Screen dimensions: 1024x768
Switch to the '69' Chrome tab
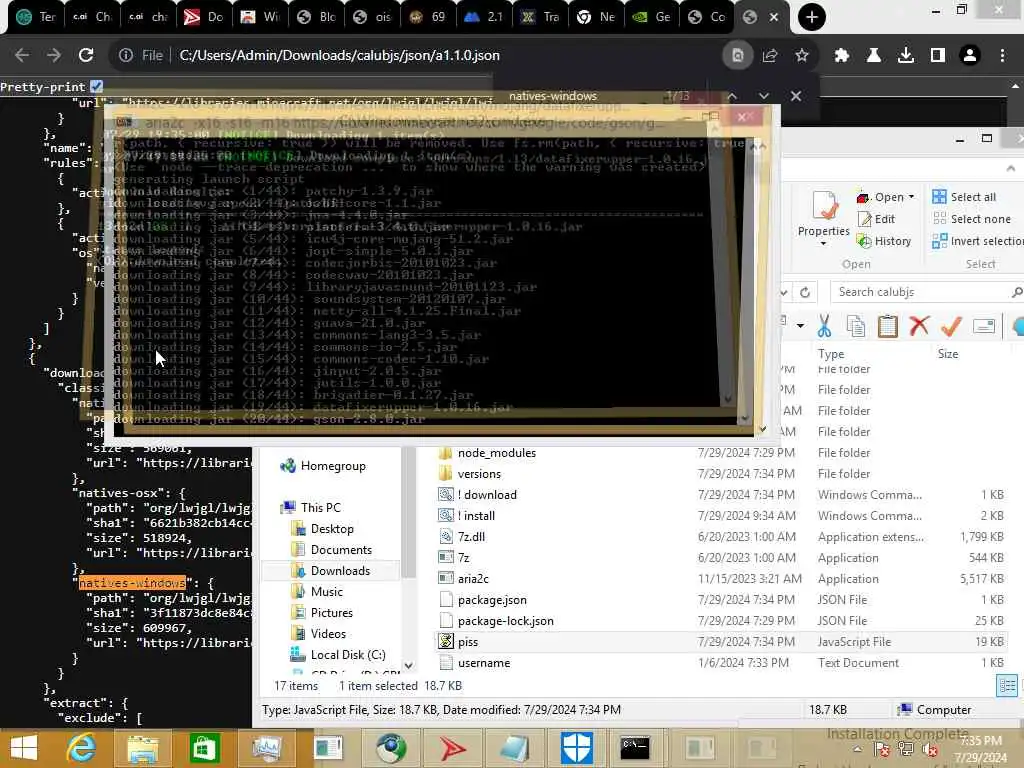[x=428, y=17]
